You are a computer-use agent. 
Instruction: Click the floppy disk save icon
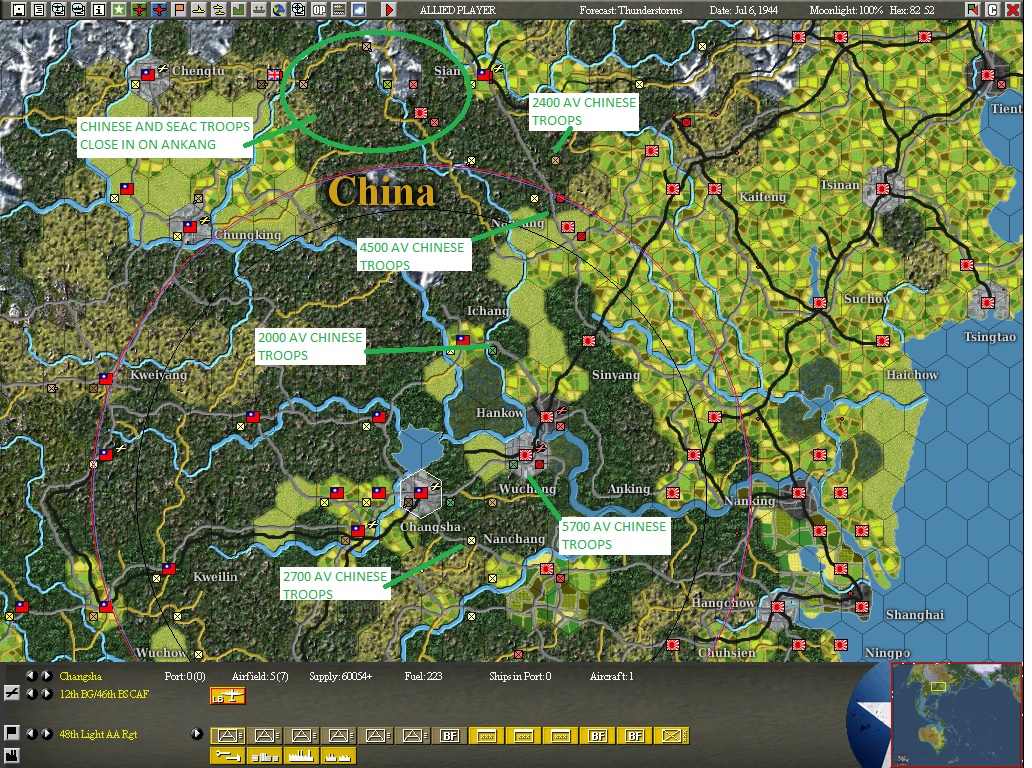pyautogui.click(x=18, y=10)
